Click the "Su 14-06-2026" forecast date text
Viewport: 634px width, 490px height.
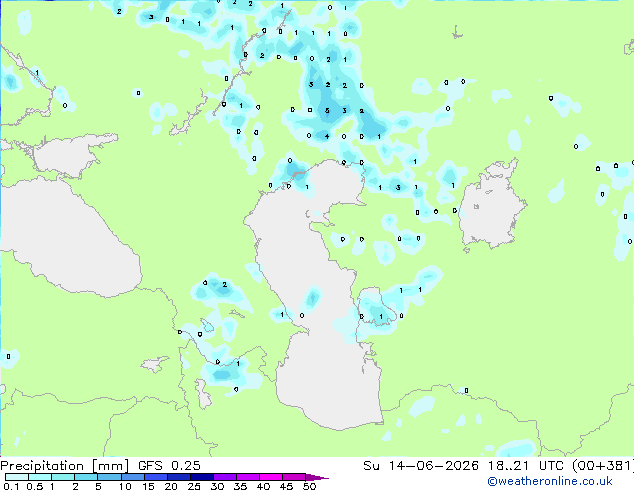(x=421, y=466)
